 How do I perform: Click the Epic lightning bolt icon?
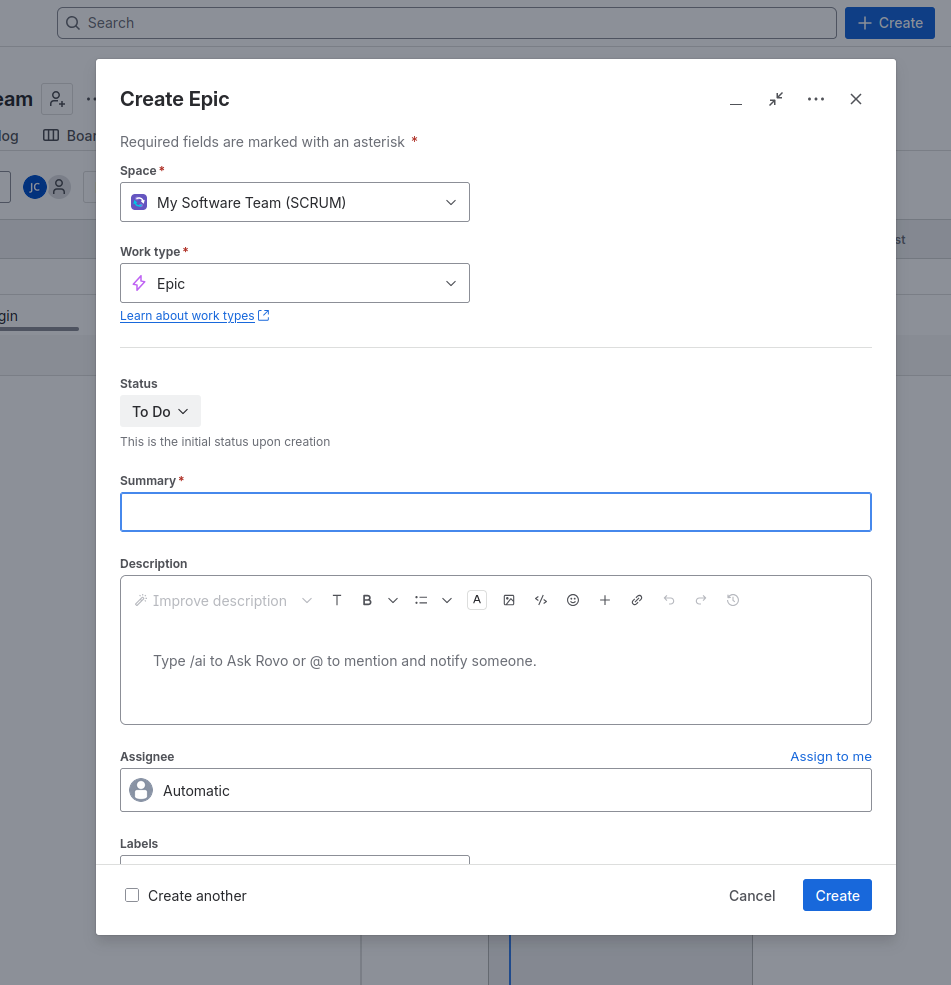pos(139,283)
